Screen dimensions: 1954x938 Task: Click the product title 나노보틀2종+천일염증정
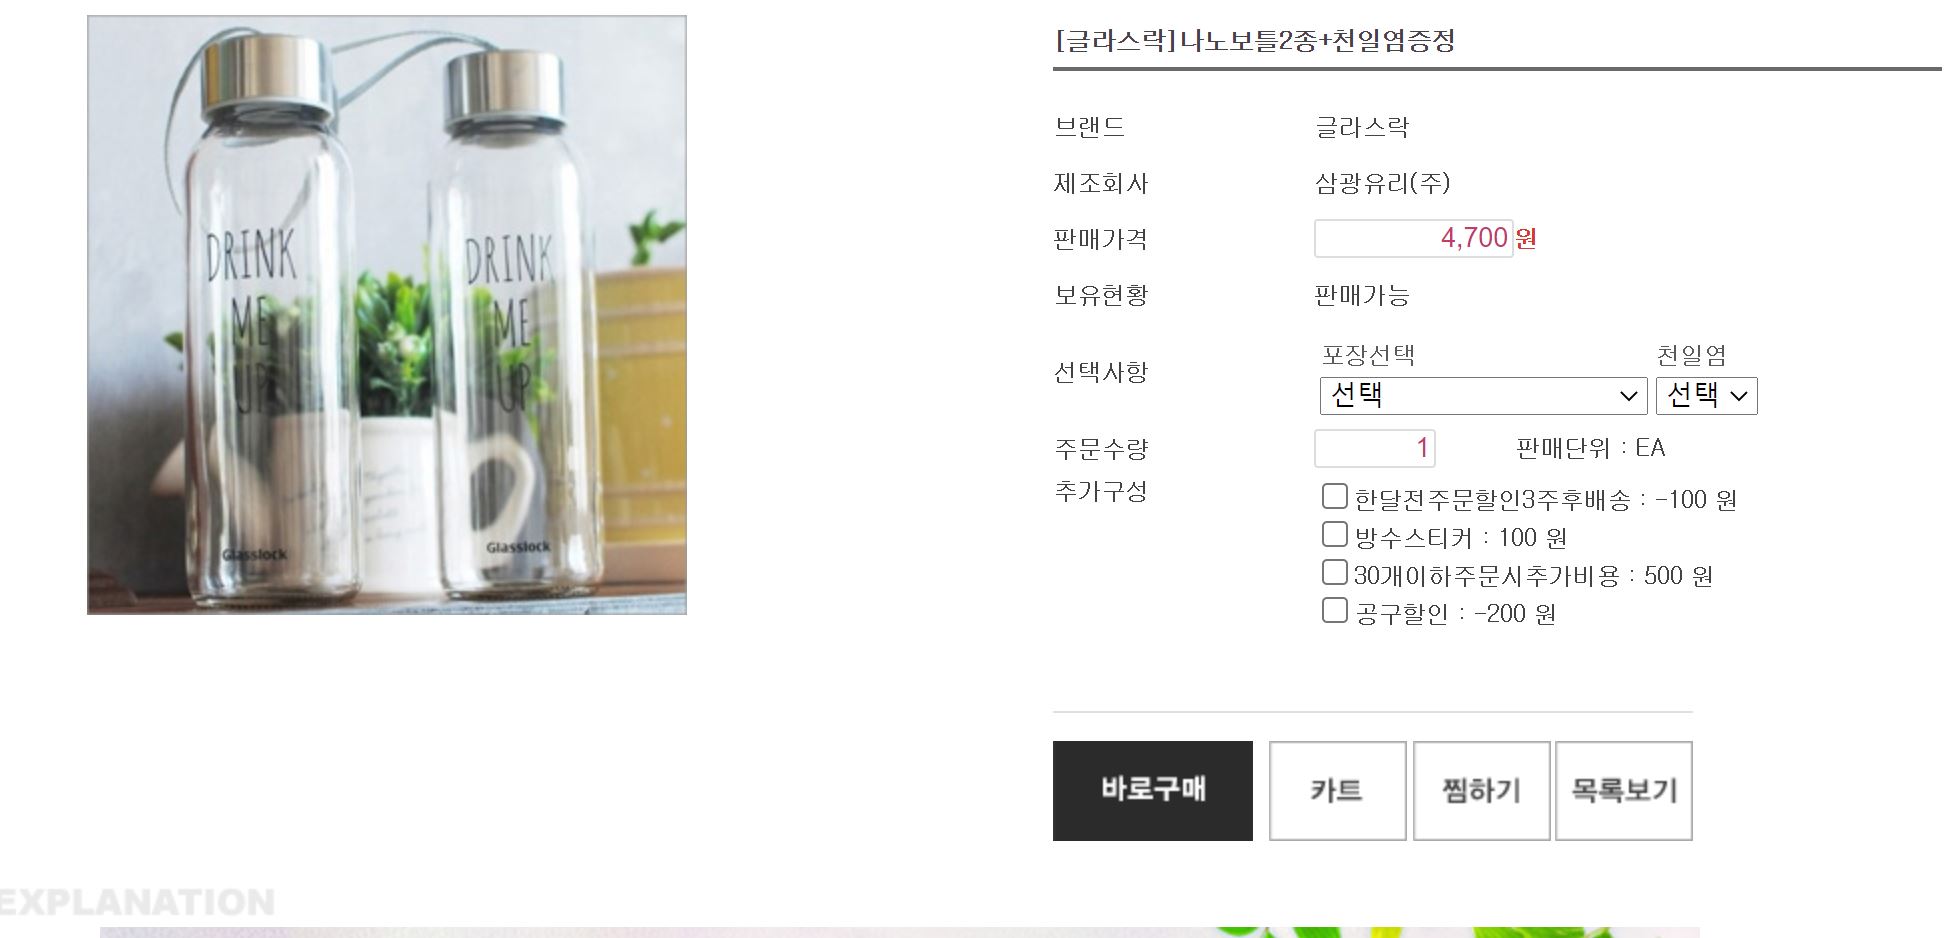point(1317,41)
